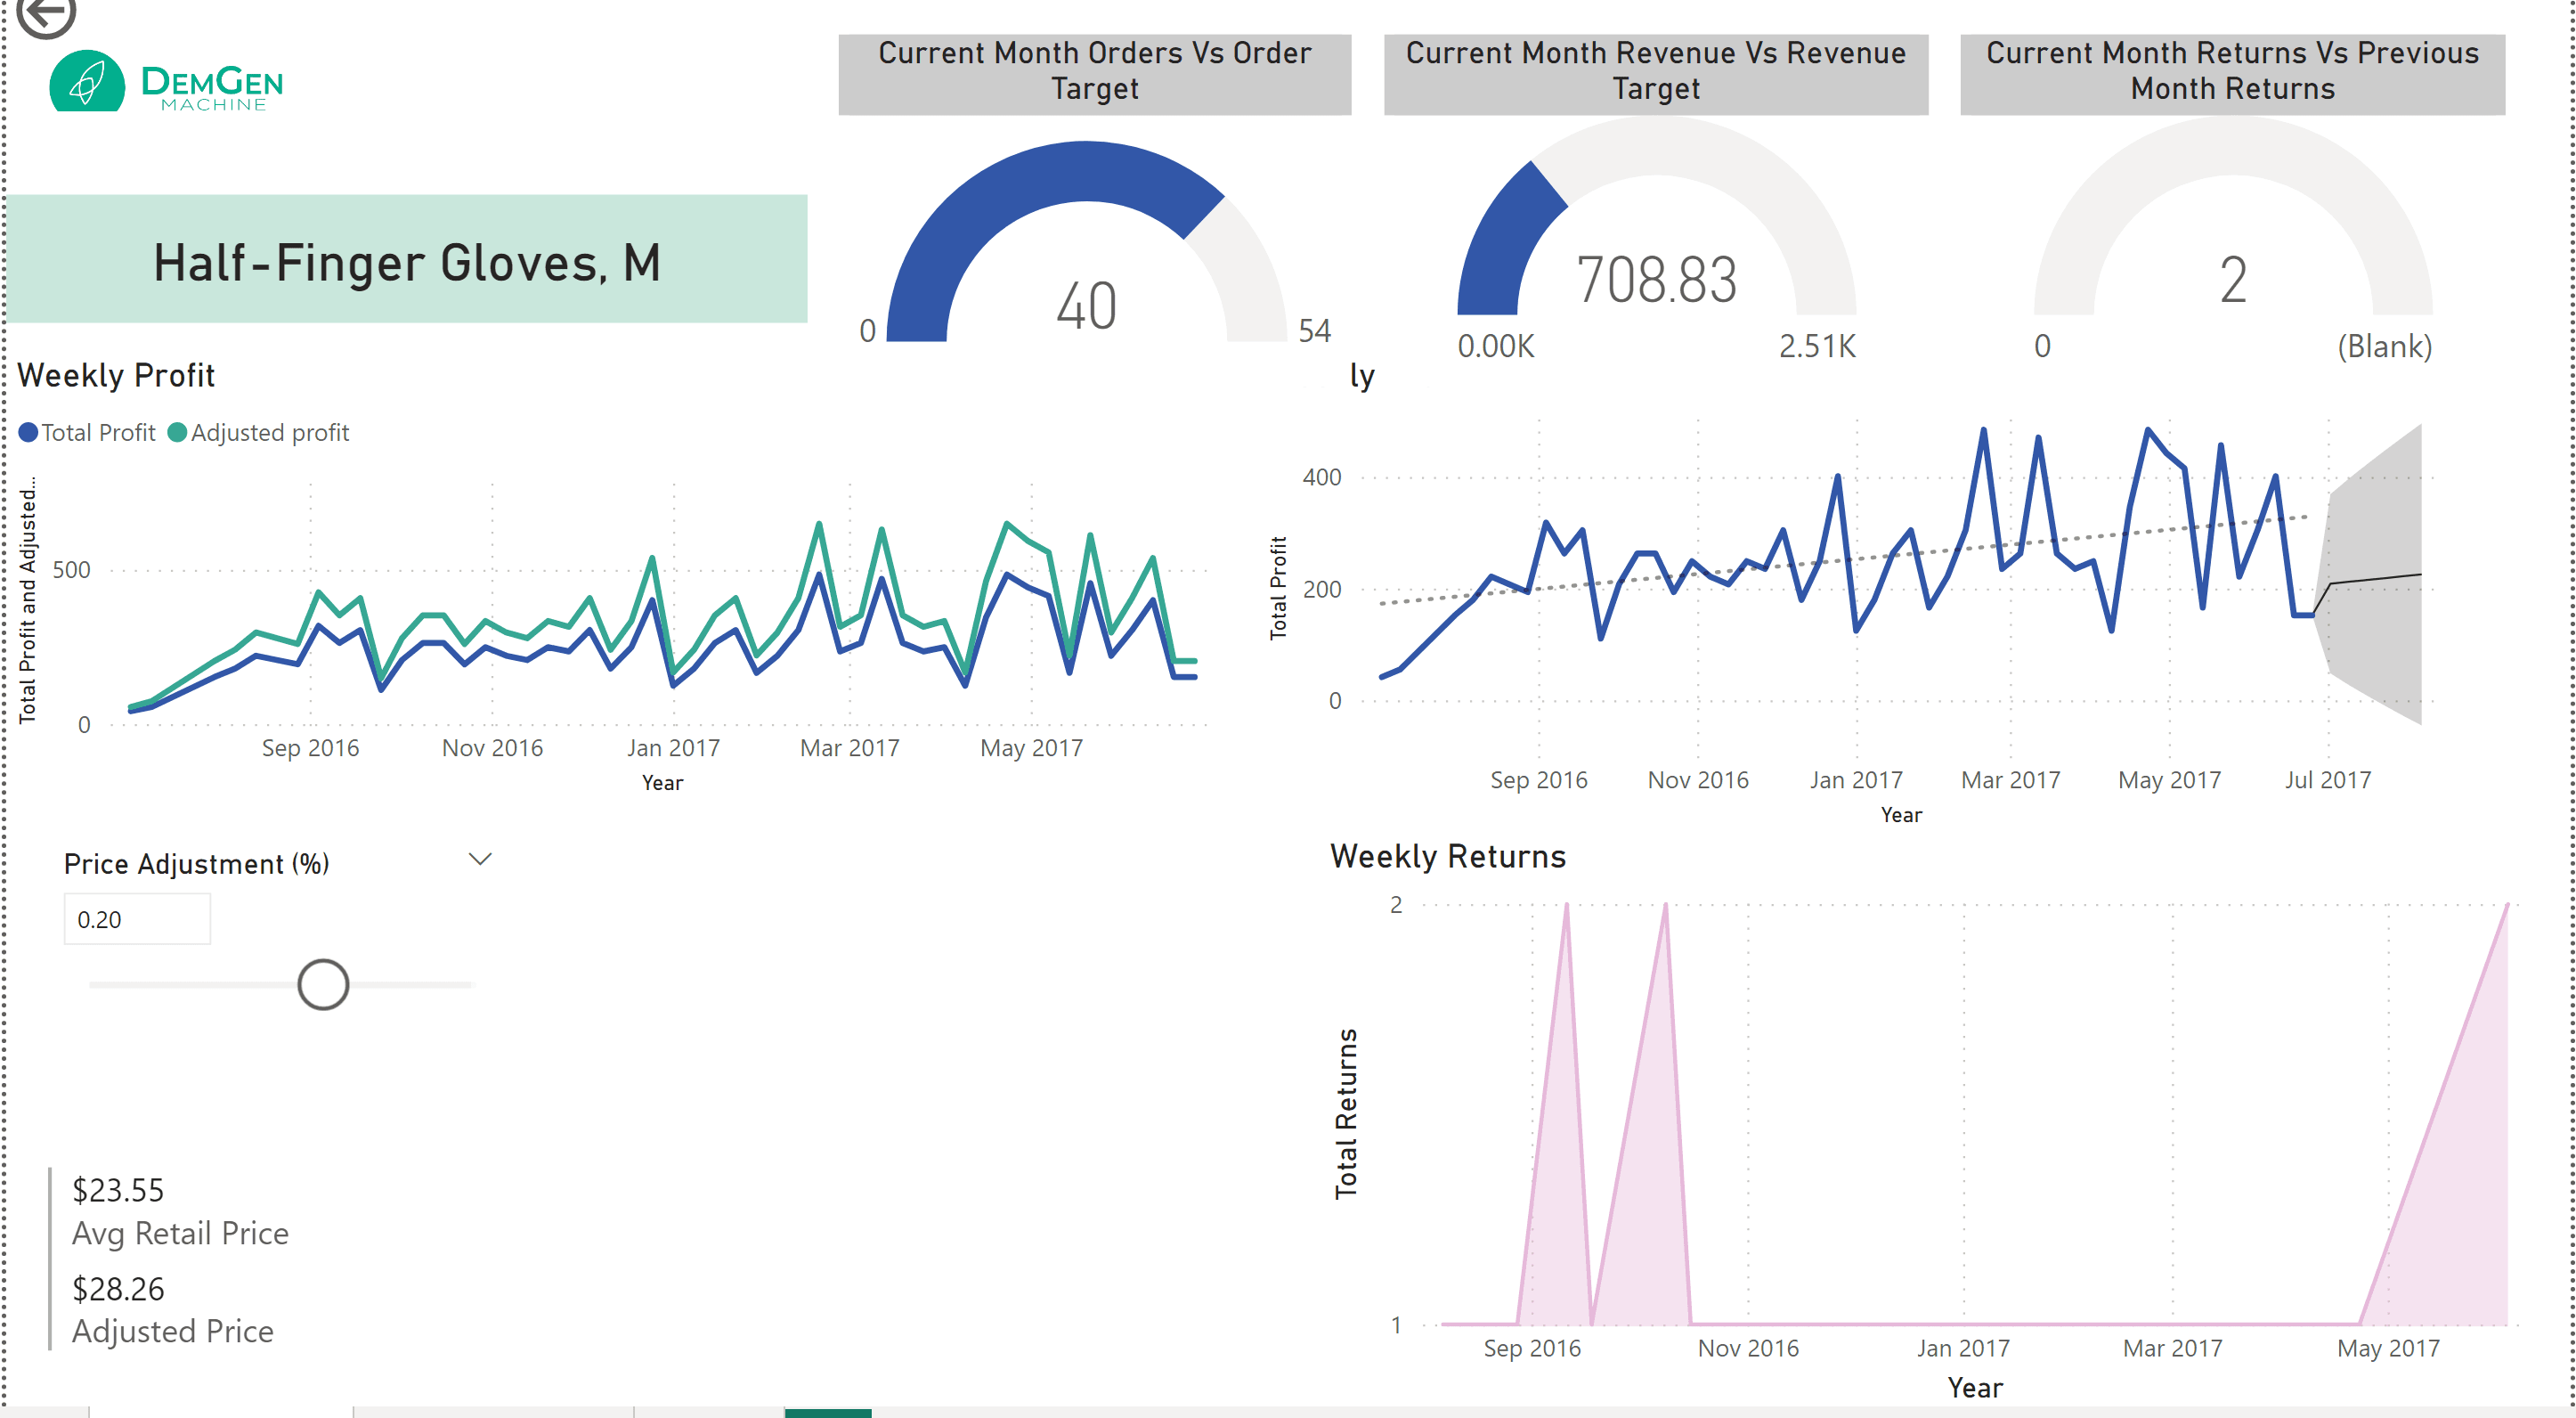Image resolution: width=2576 pixels, height=1418 pixels.
Task: Click the Weekly Returns chart title
Action: pos(1447,856)
